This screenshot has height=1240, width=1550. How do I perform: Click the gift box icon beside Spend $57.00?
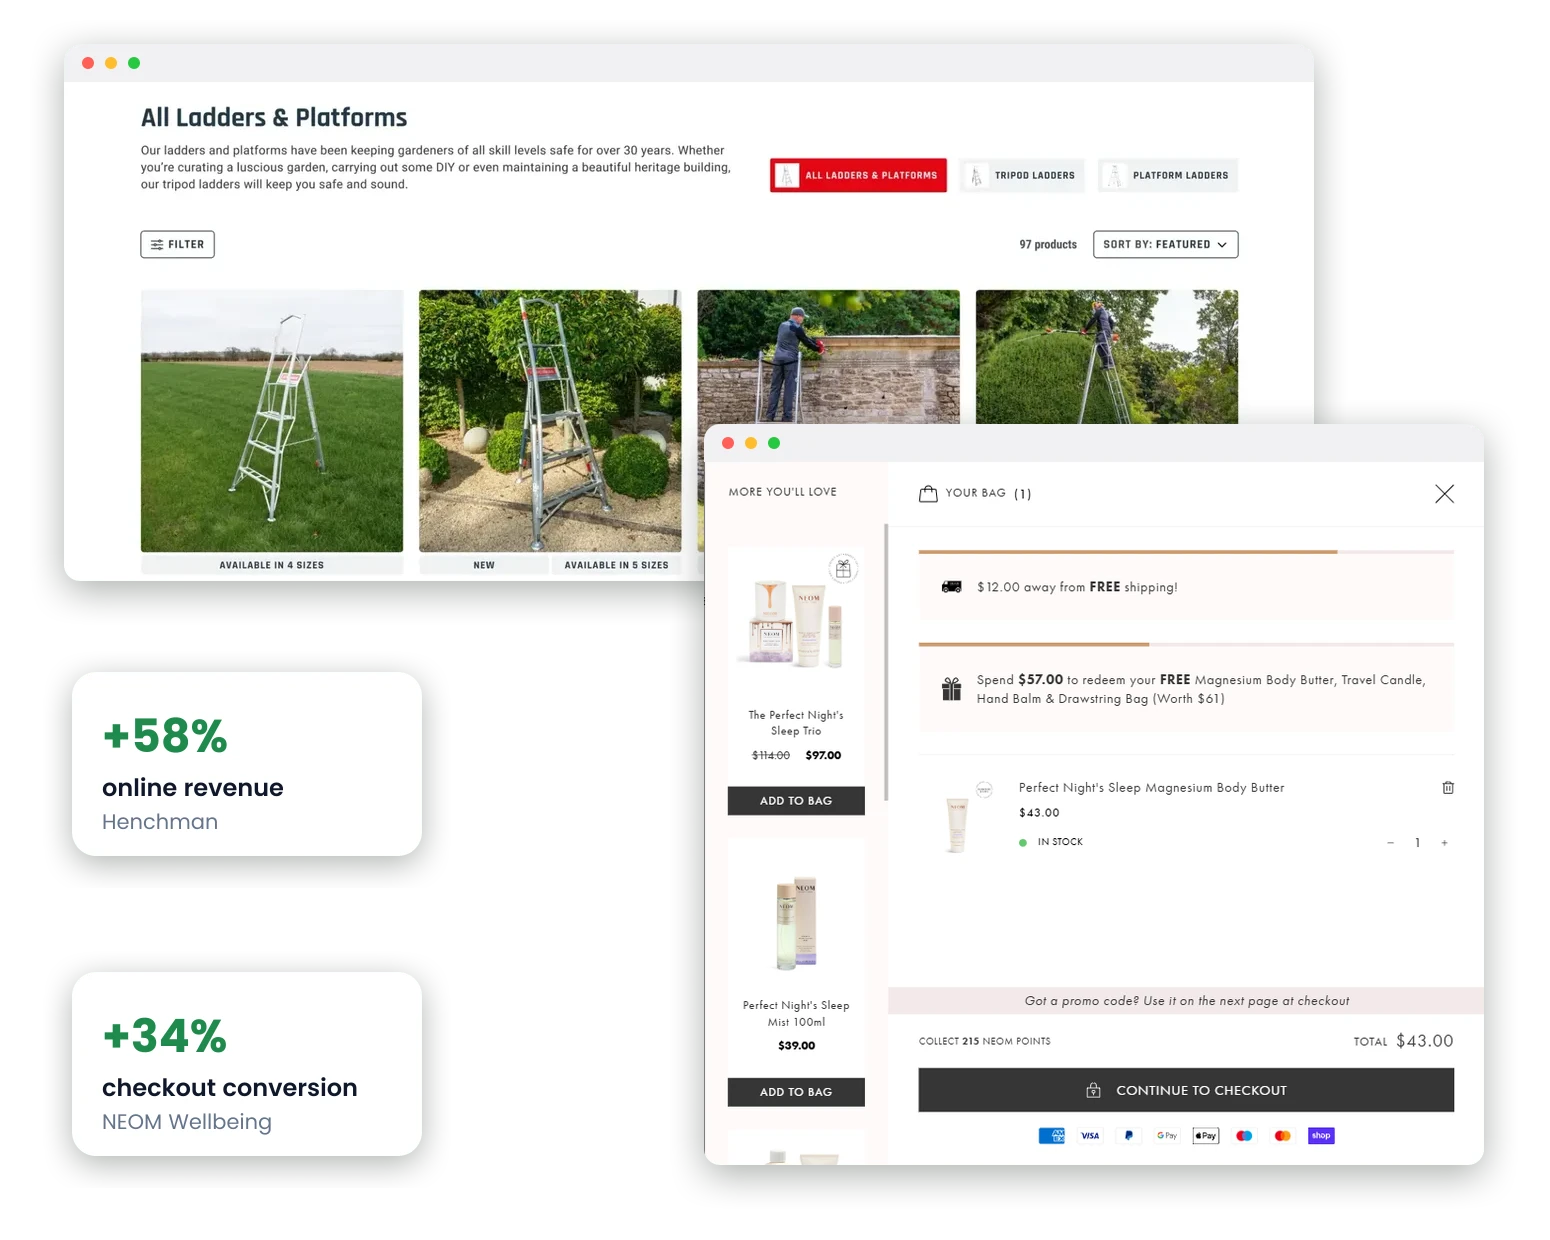click(951, 689)
